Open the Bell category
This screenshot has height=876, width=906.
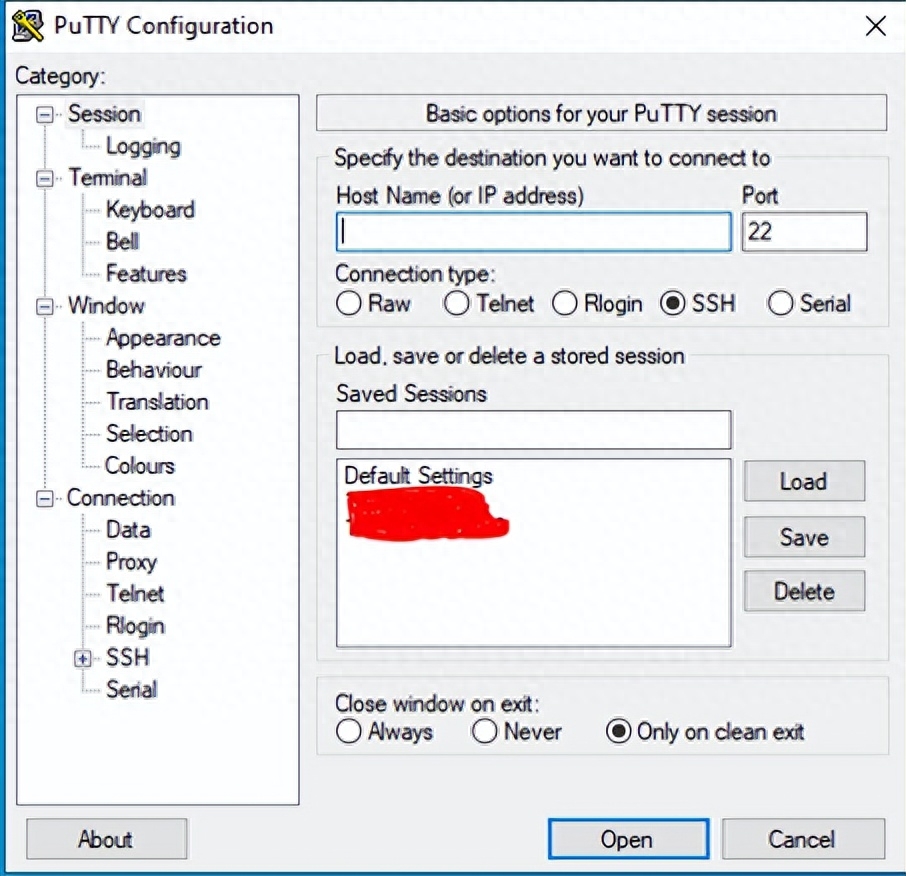pyautogui.click(x=122, y=242)
